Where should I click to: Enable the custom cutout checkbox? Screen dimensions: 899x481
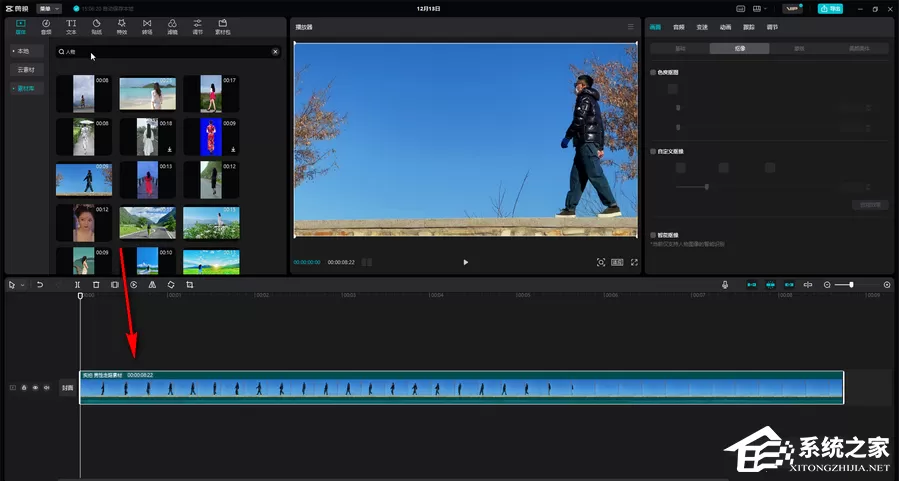(653, 151)
